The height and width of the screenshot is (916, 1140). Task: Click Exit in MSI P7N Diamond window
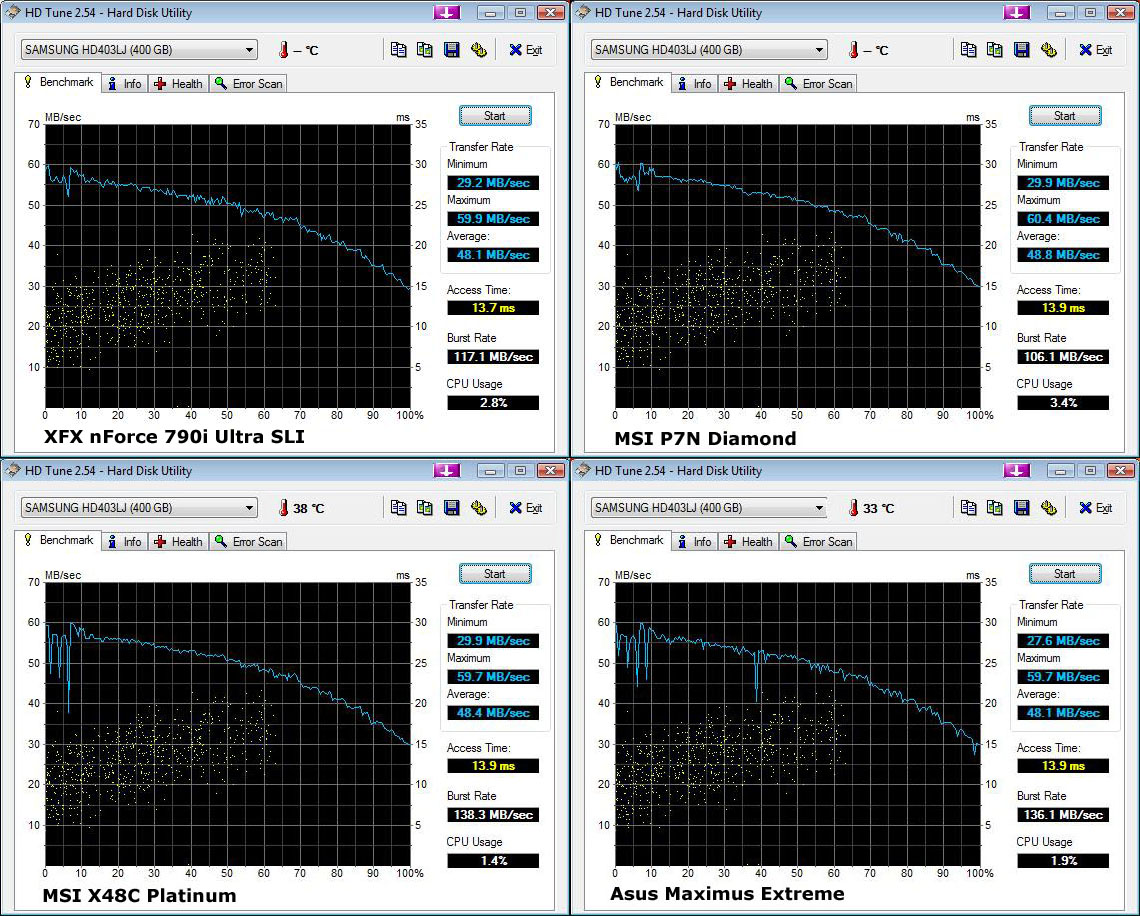[1096, 49]
